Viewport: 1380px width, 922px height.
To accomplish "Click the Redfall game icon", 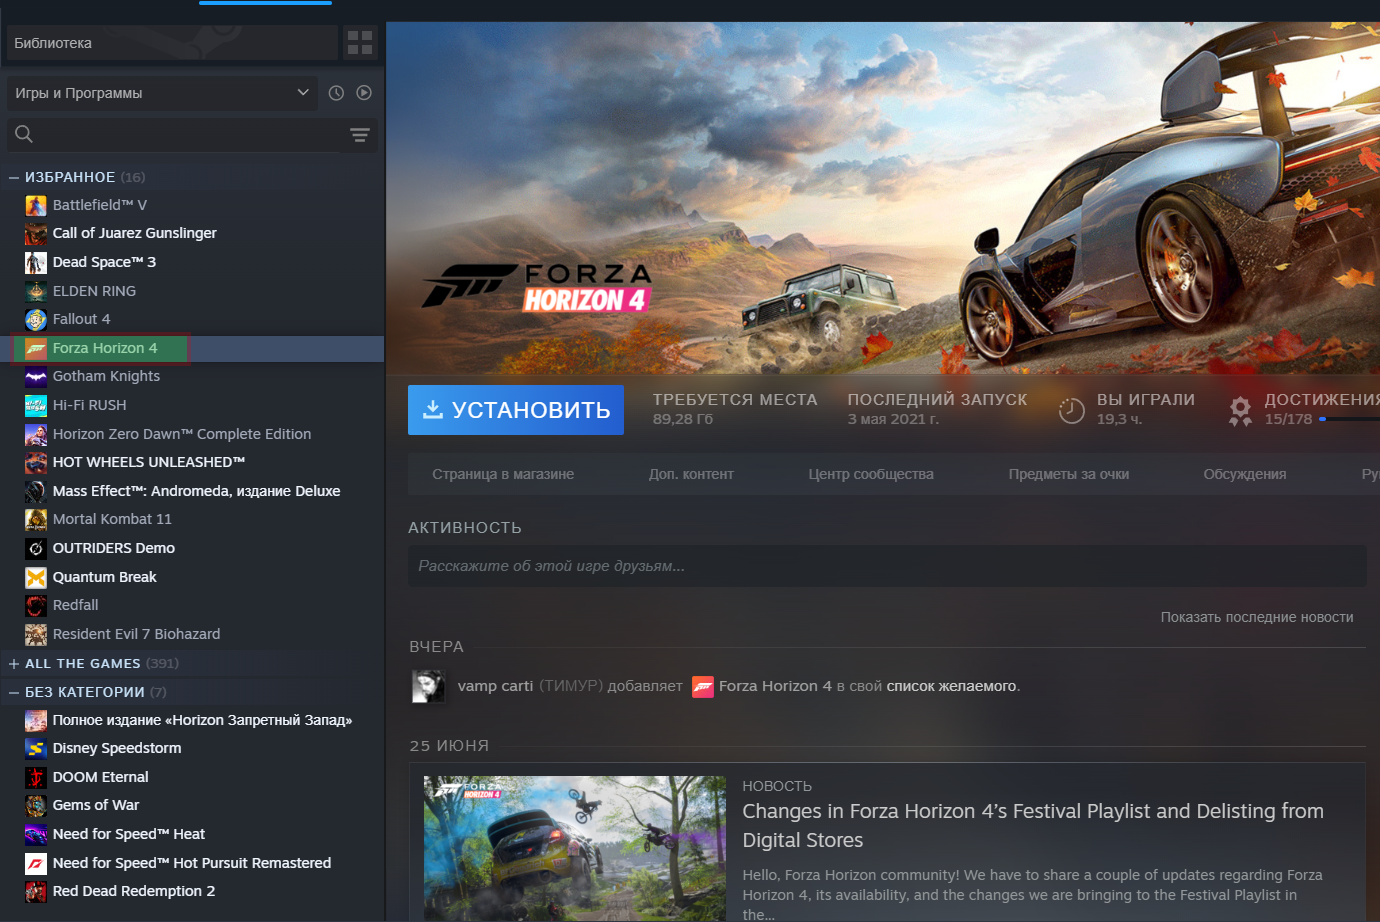I will [x=36, y=605].
